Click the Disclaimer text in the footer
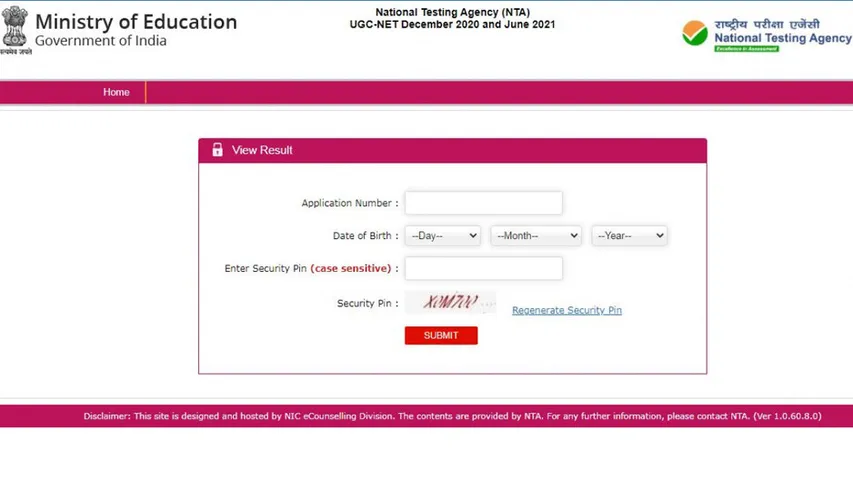853x479 pixels. pos(452,416)
